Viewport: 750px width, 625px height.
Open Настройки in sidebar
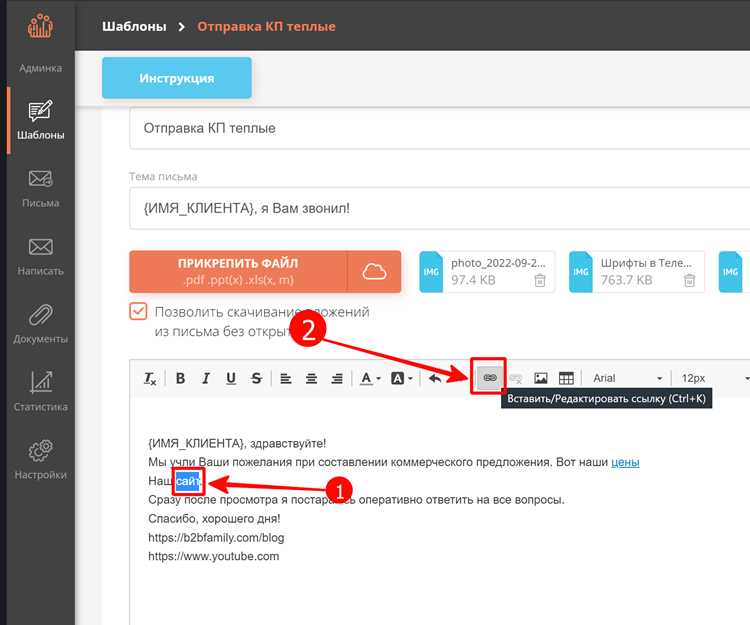[x=41, y=459]
